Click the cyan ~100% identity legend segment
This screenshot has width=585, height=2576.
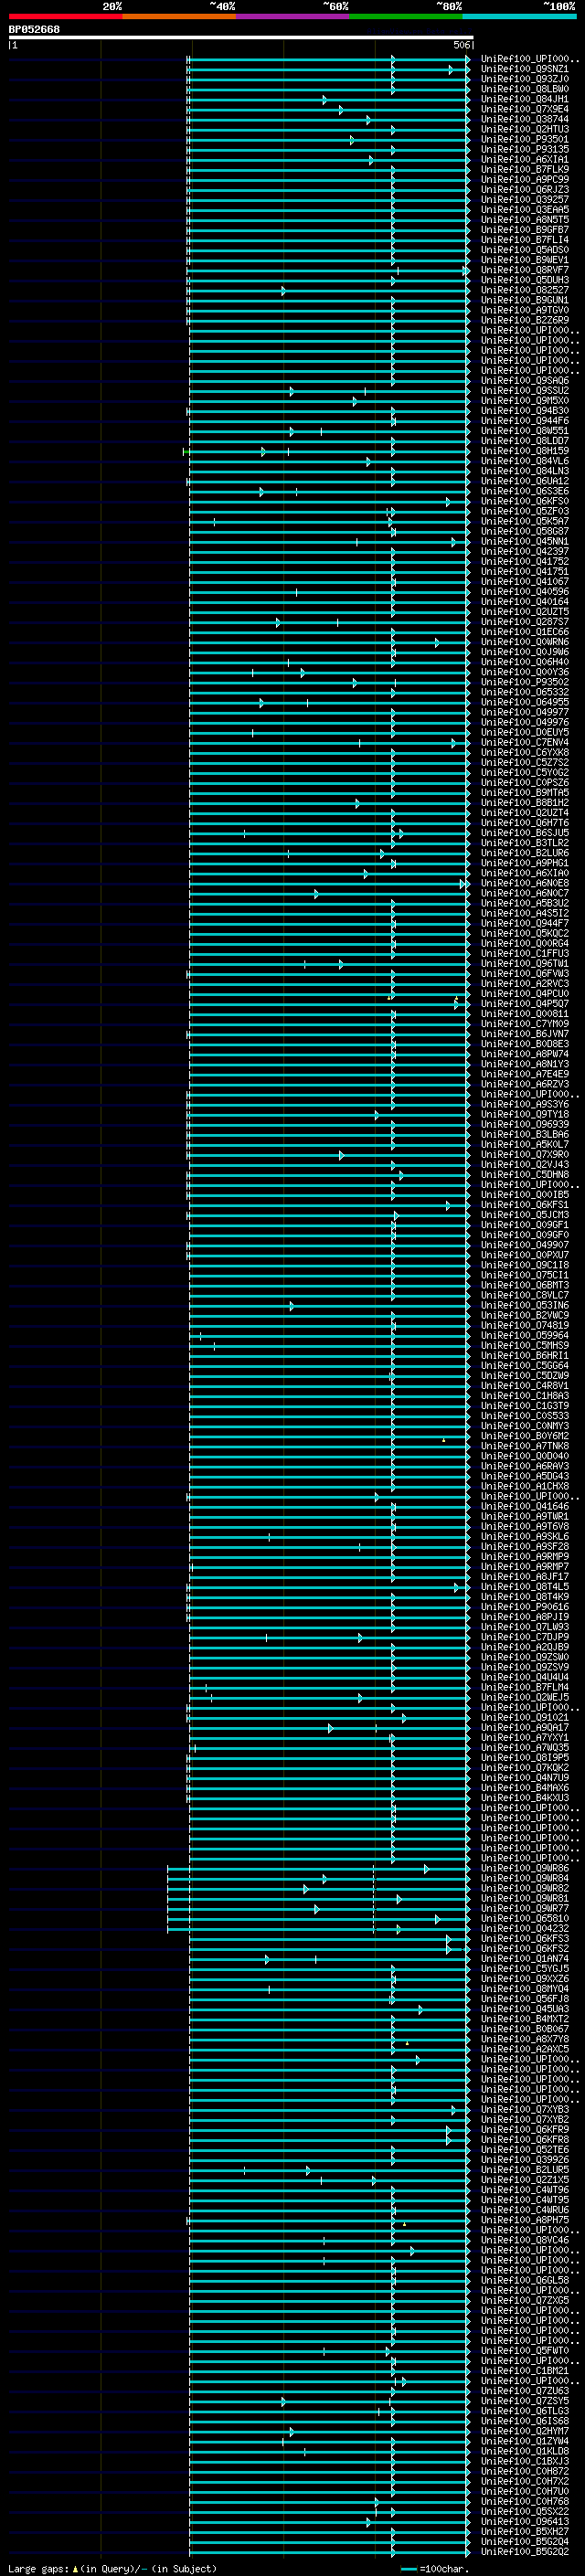point(520,16)
